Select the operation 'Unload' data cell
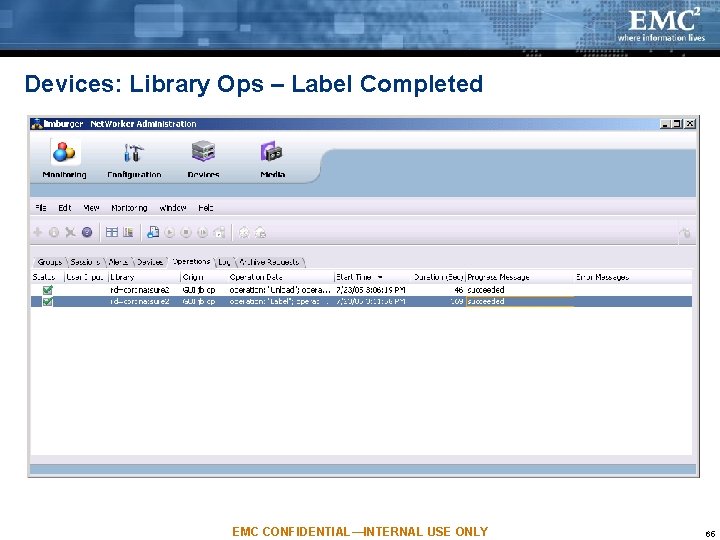 280,290
